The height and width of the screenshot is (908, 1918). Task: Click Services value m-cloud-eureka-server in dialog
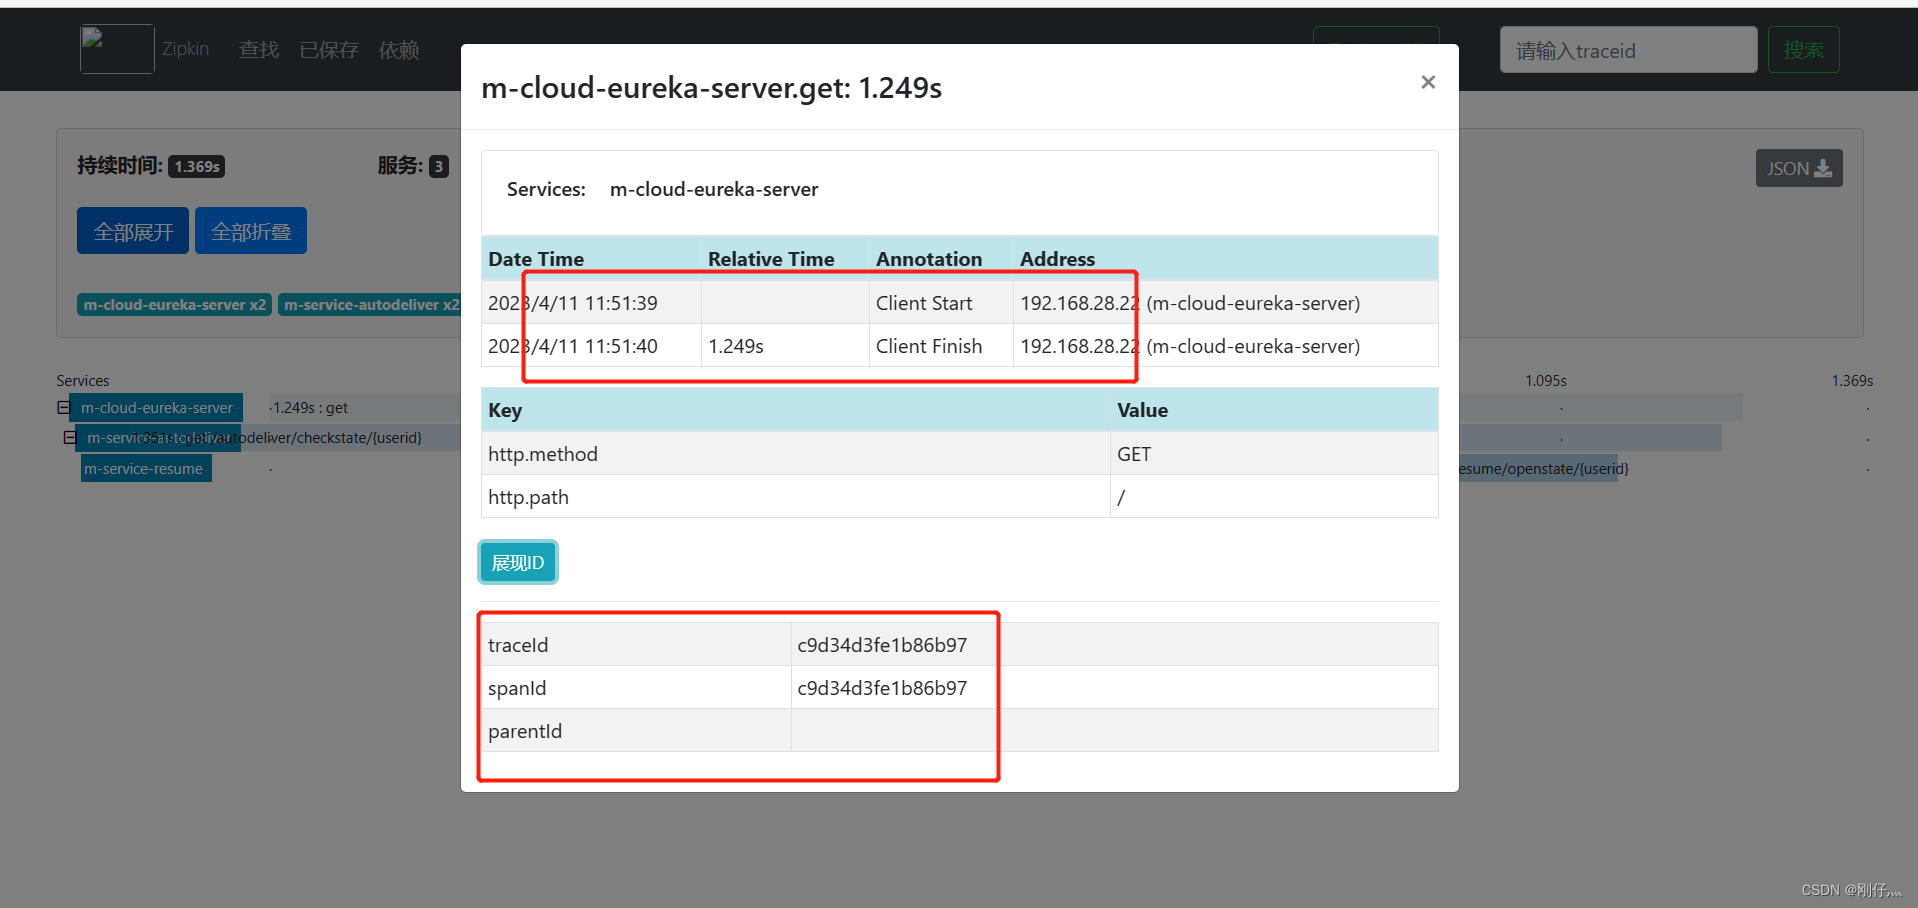coord(714,189)
